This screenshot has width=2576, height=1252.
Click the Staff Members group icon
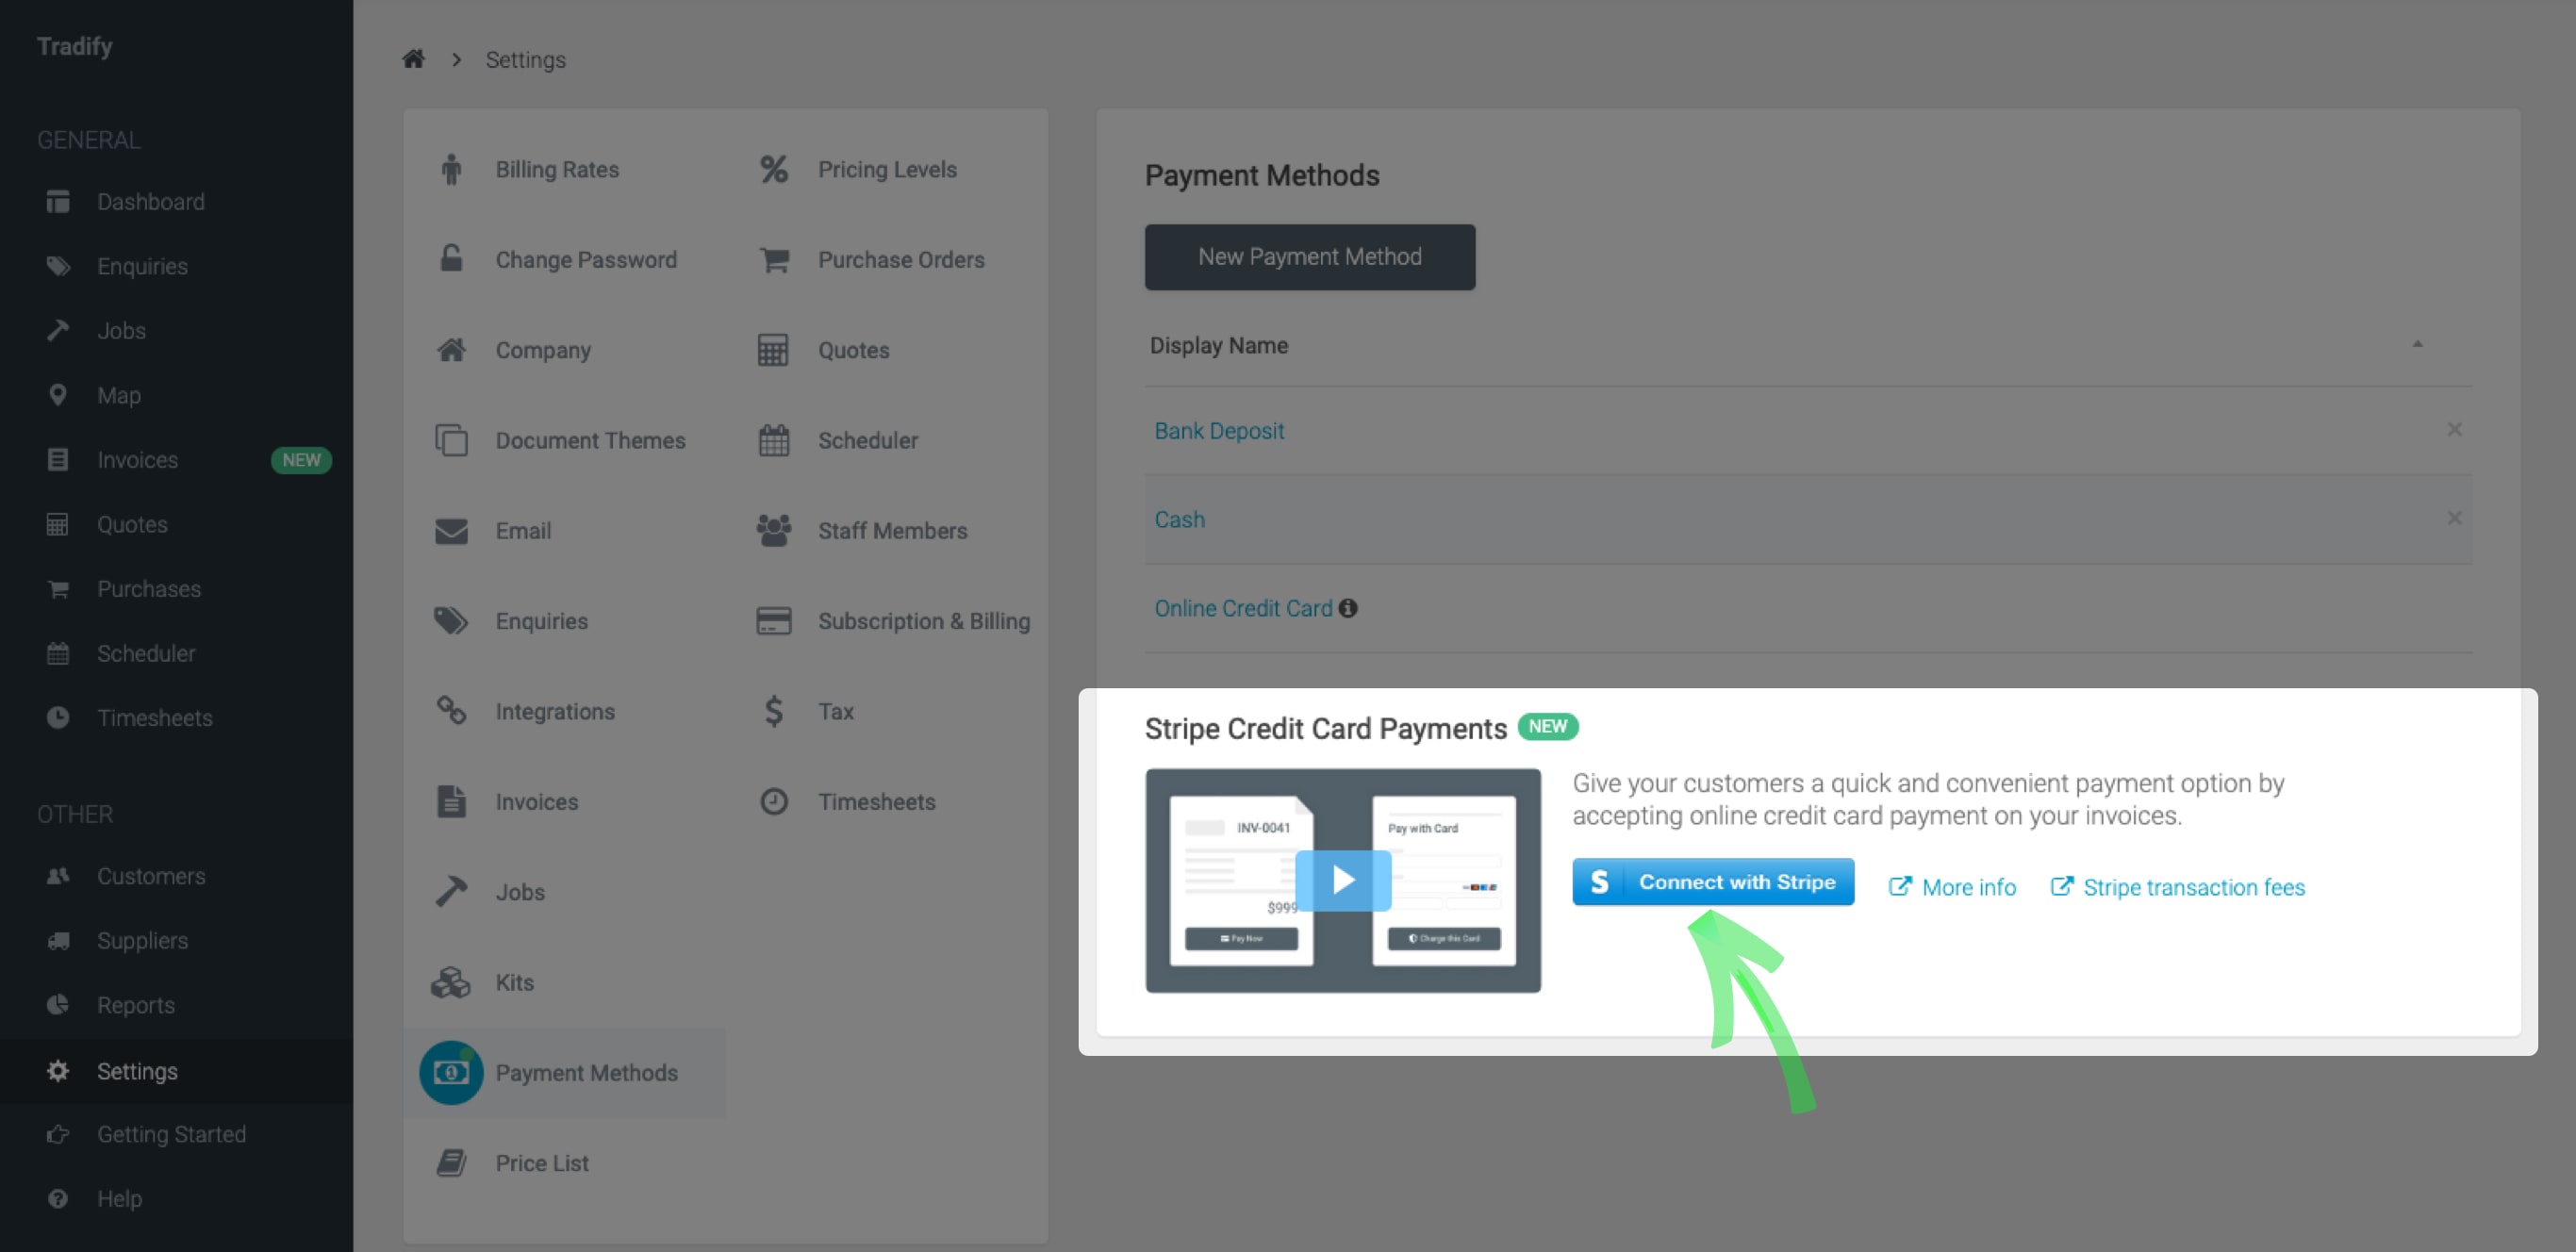click(774, 531)
